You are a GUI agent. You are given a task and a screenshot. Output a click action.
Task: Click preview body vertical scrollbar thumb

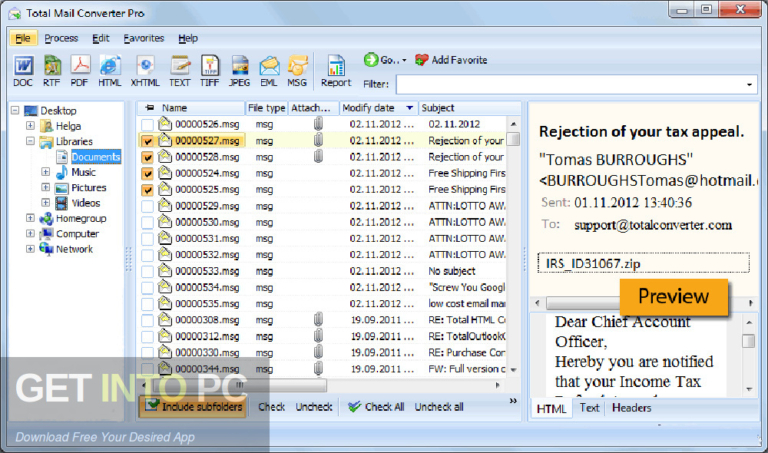tap(748, 341)
